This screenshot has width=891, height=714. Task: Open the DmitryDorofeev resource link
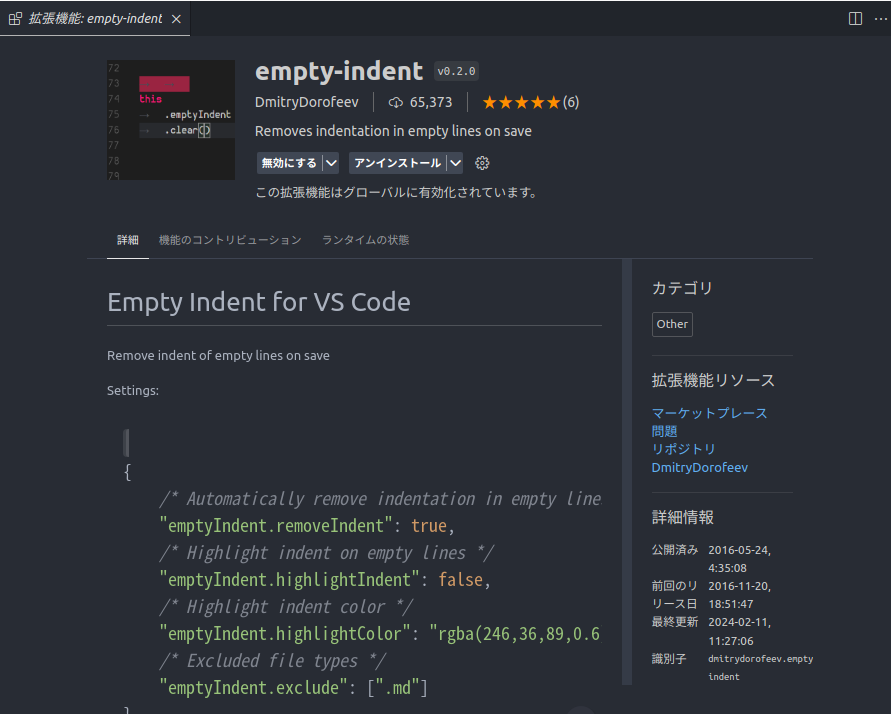click(700, 467)
